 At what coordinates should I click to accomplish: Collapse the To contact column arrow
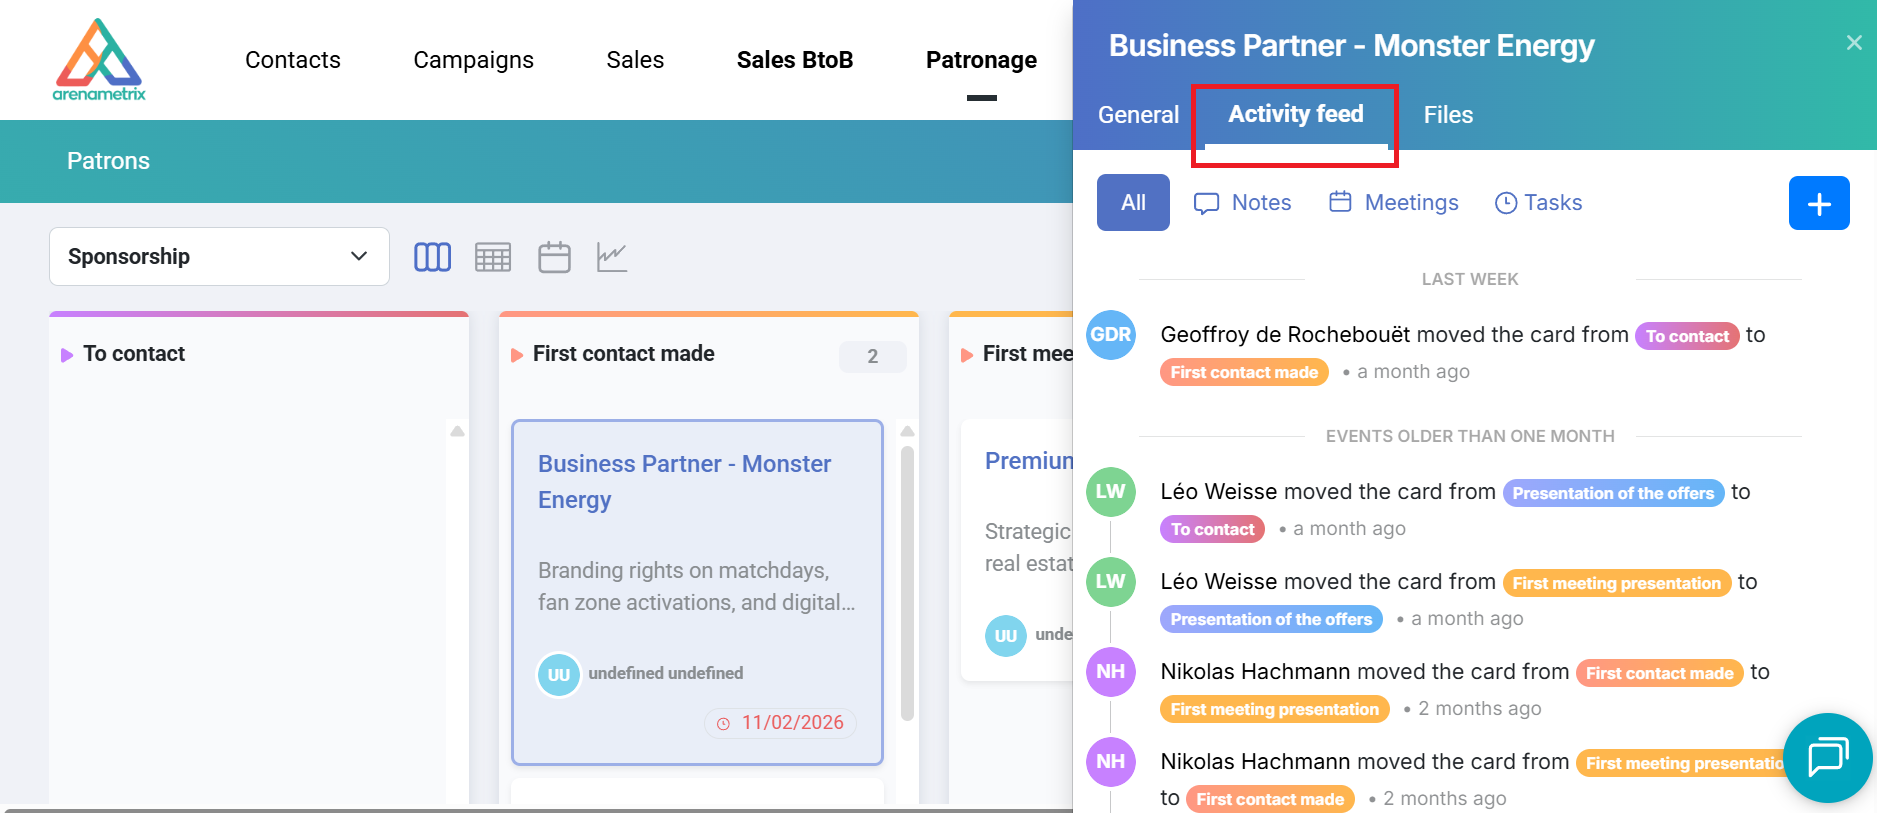pyautogui.click(x=67, y=355)
